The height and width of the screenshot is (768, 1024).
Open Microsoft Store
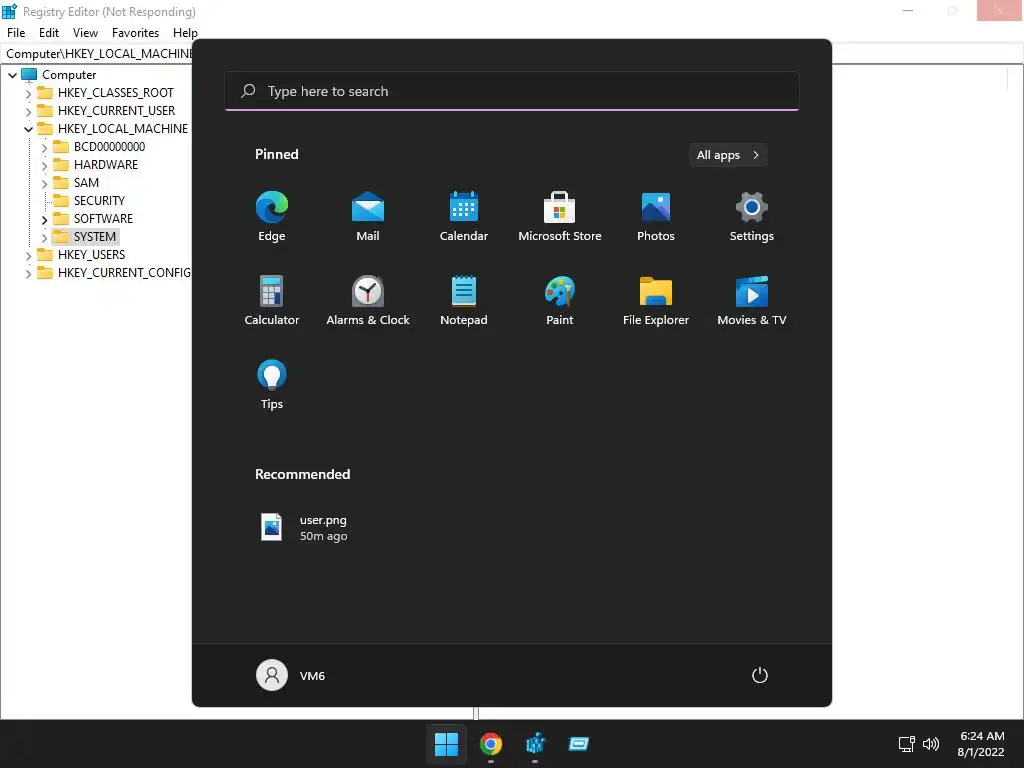pos(560,217)
